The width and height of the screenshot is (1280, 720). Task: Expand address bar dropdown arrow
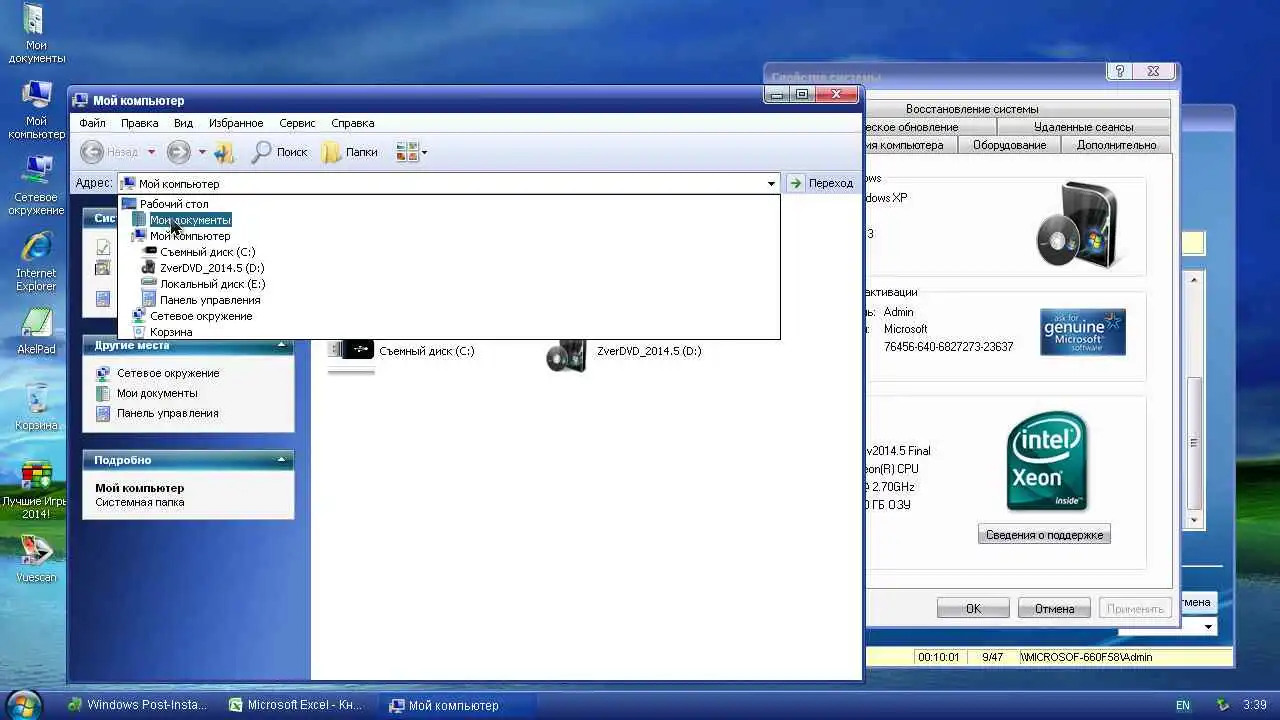pyautogui.click(x=771, y=183)
